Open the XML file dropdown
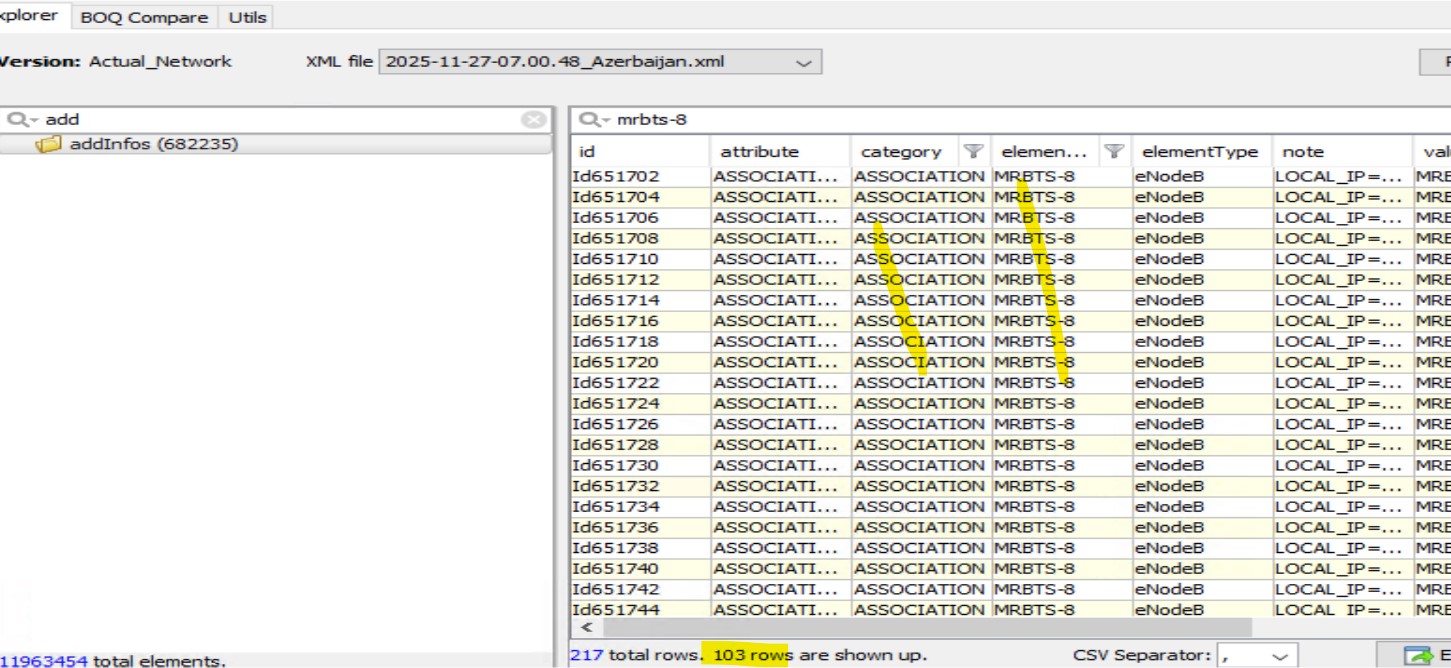This screenshot has height=668, width=1451. point(803,62)
